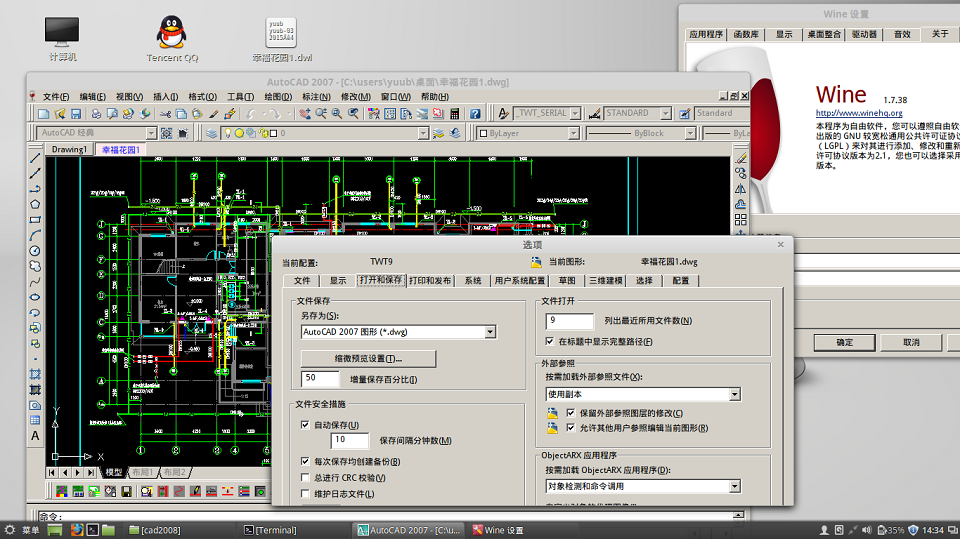This screenshot has height=539, width=960.
Task: Select the Arc draw tool
Action: (35, 235)
